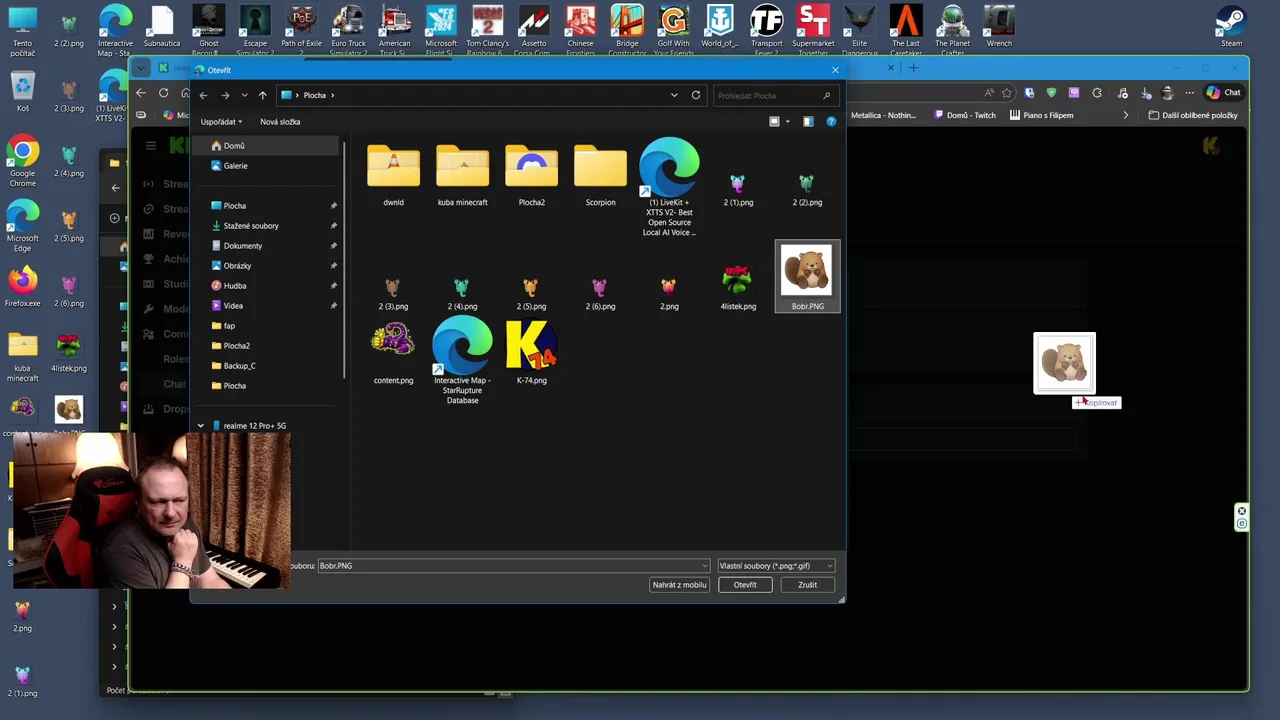1280x720 pixels.
Task: Change the view layout icon in dialog
Action: [774, 122]
